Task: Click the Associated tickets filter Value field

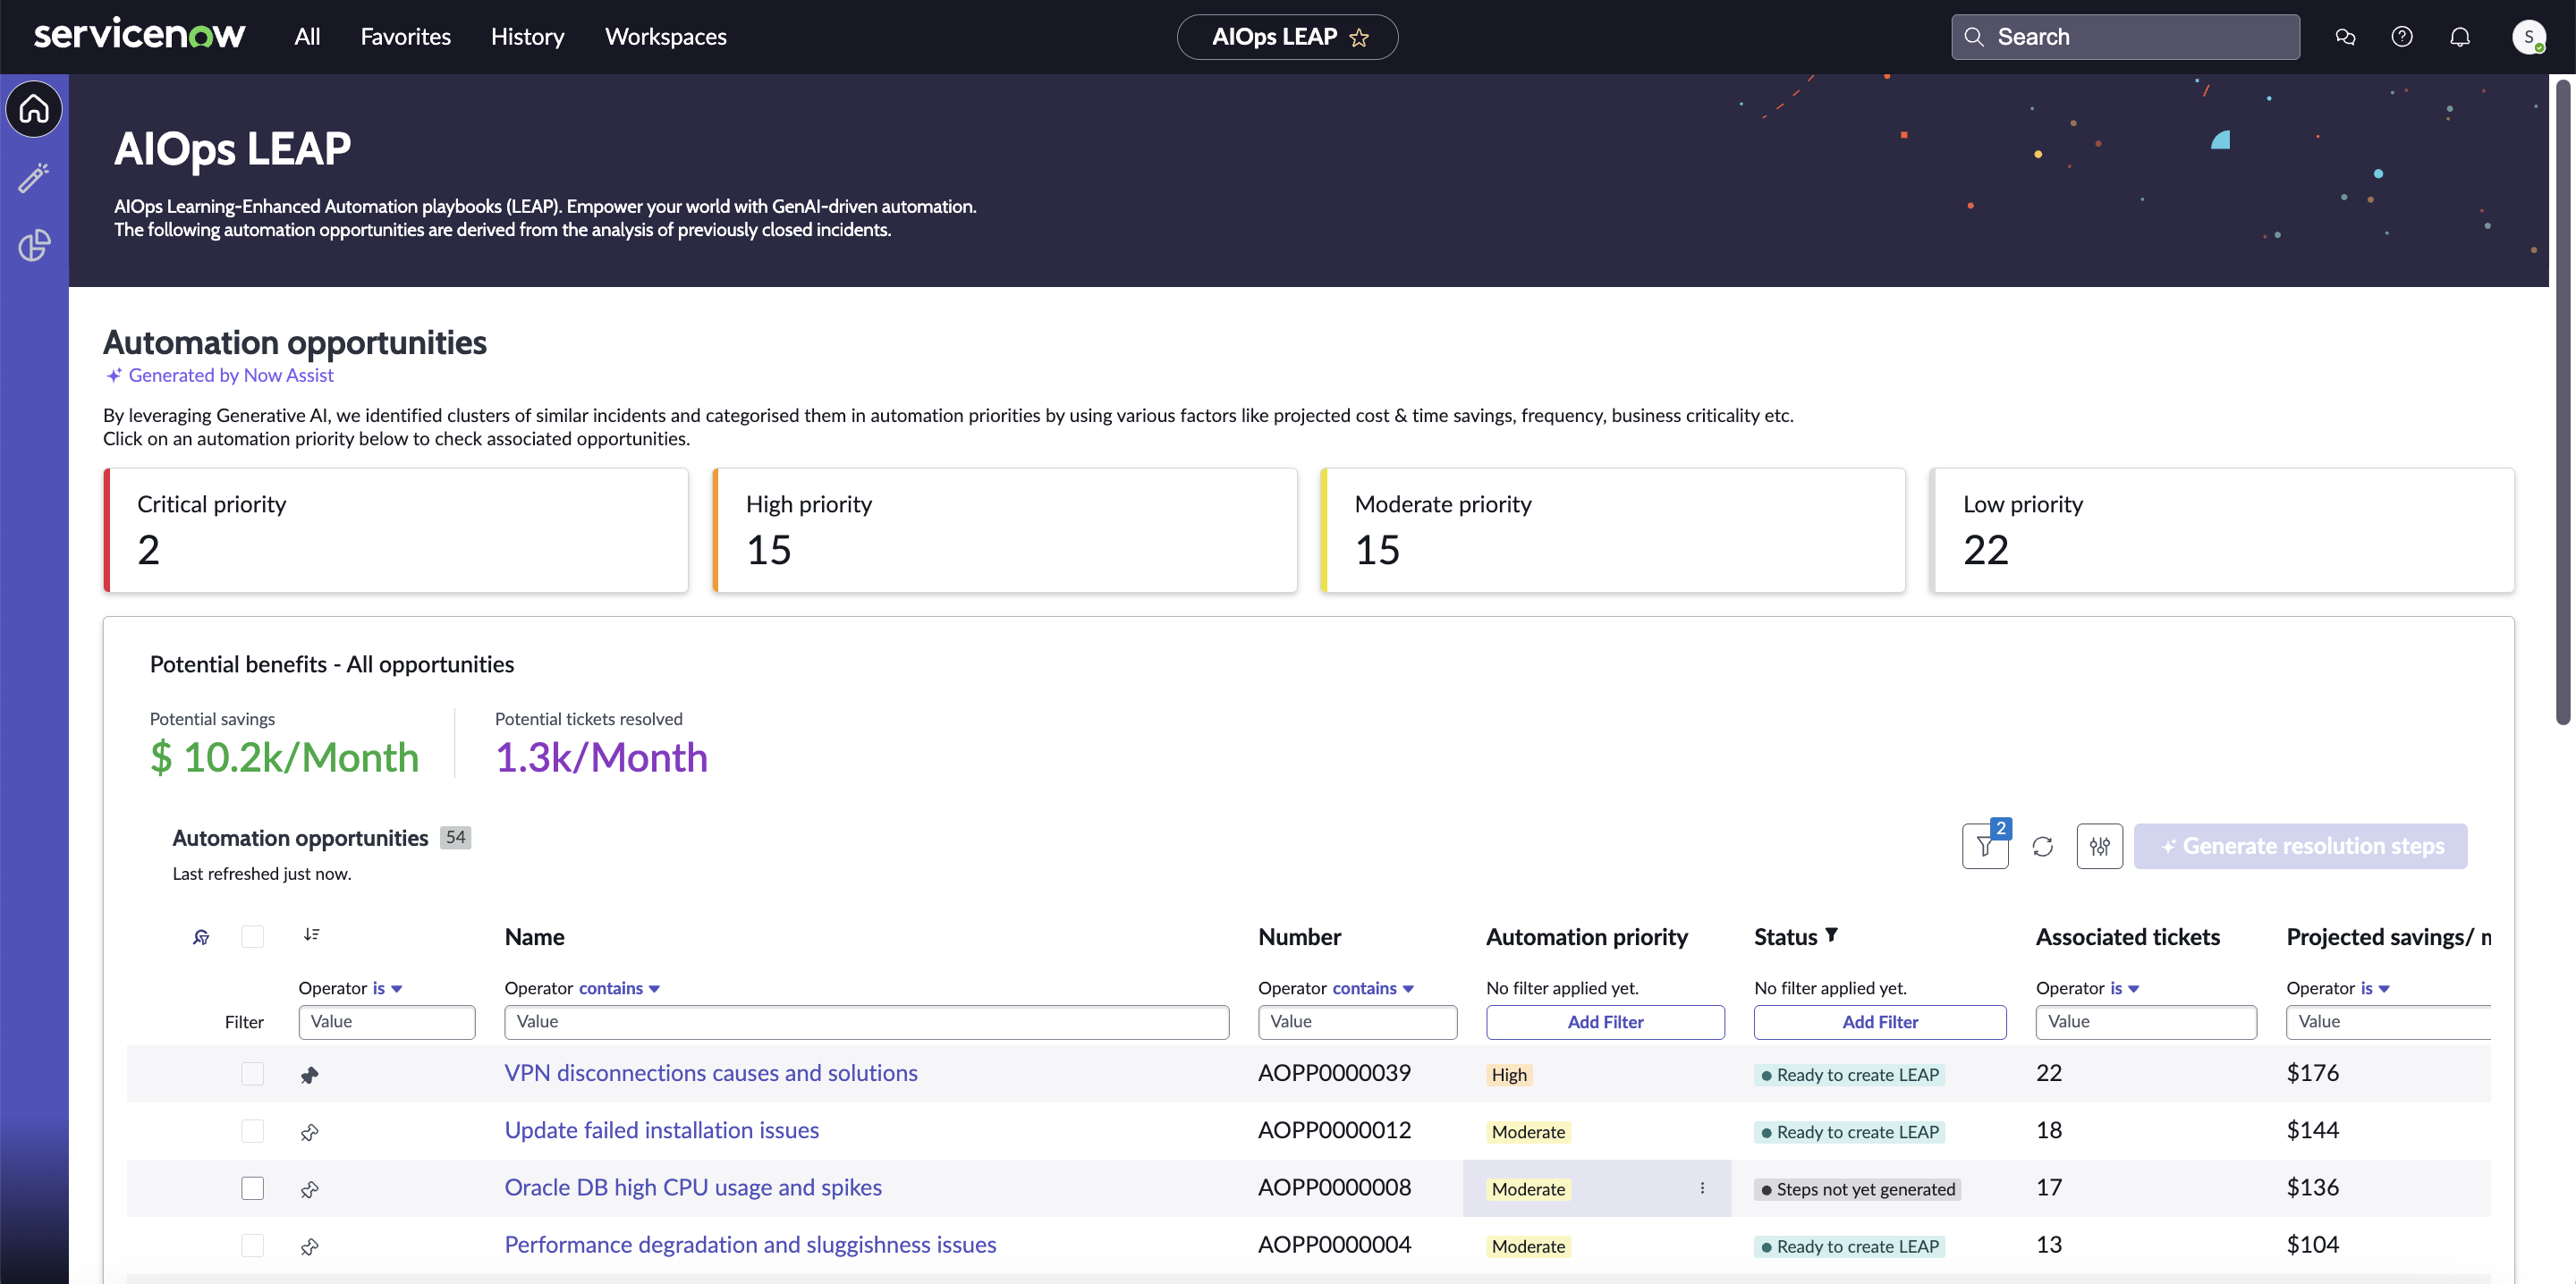Action: [x=2146, y=1022]
